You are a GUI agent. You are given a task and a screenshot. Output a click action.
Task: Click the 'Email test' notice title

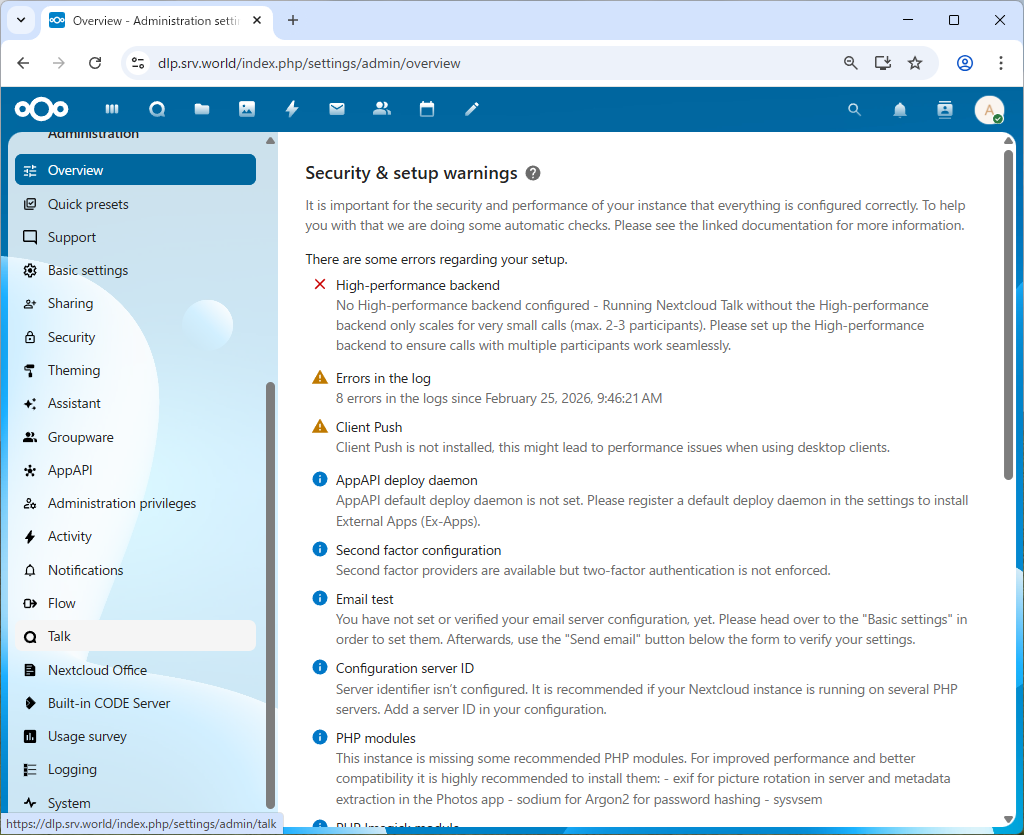pyautogui.click(x=365, y=599)
